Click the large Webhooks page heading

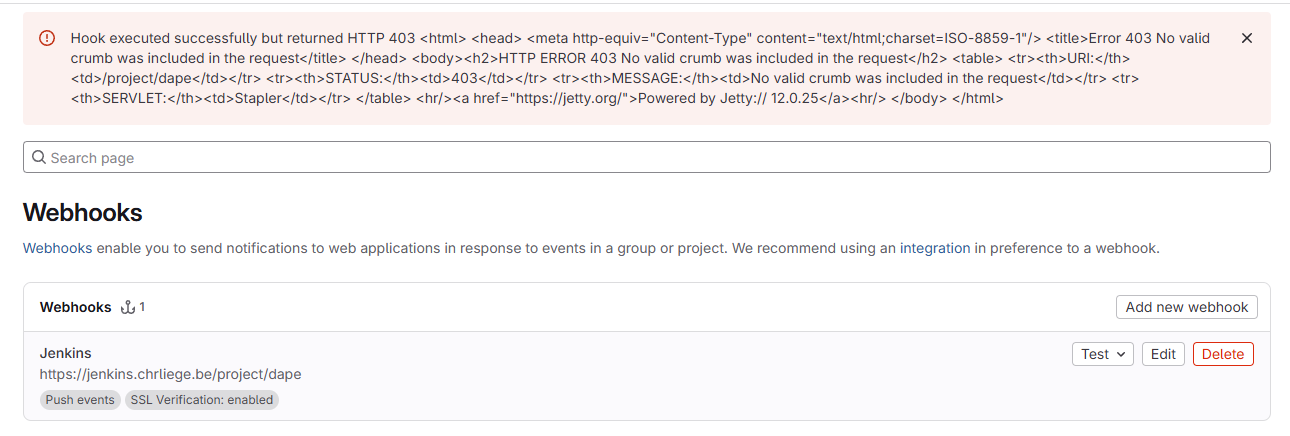(x=83, y=212)
